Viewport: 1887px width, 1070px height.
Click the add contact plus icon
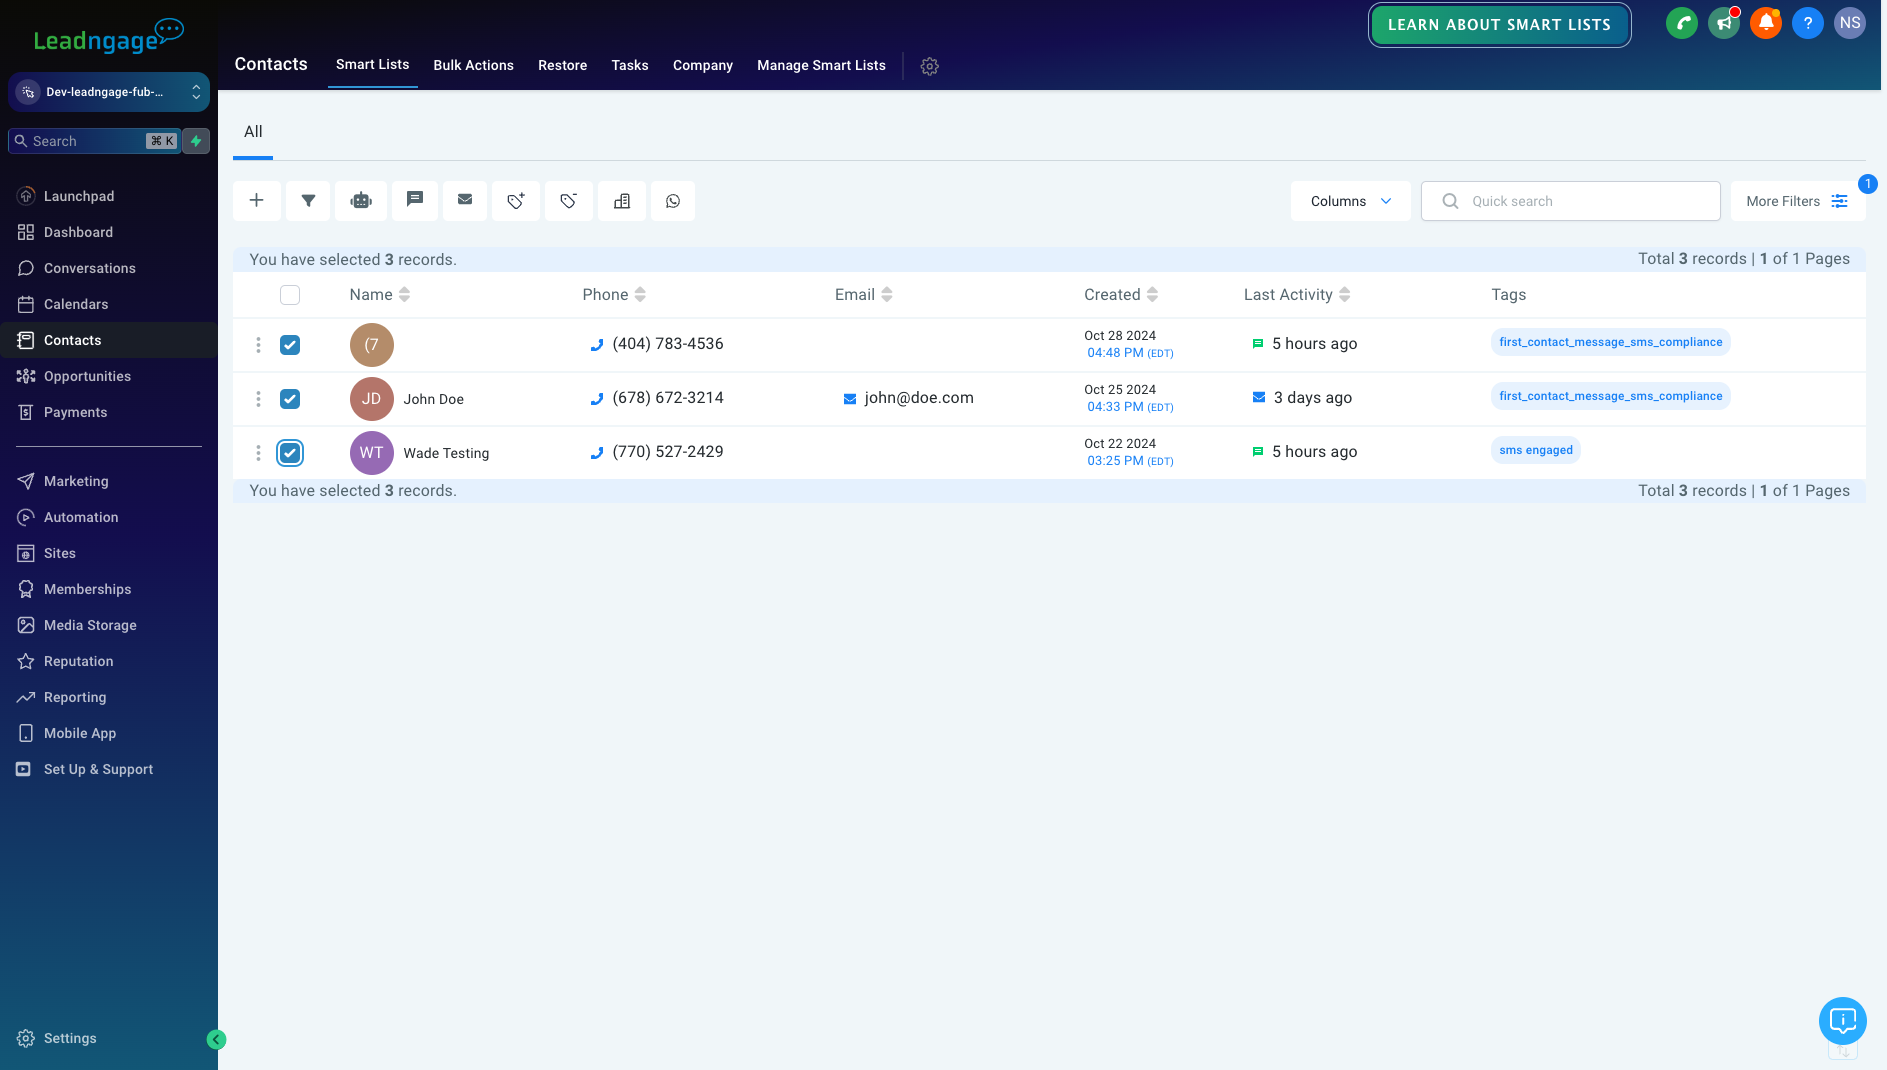pyautogui.click(x=256, y=201)
